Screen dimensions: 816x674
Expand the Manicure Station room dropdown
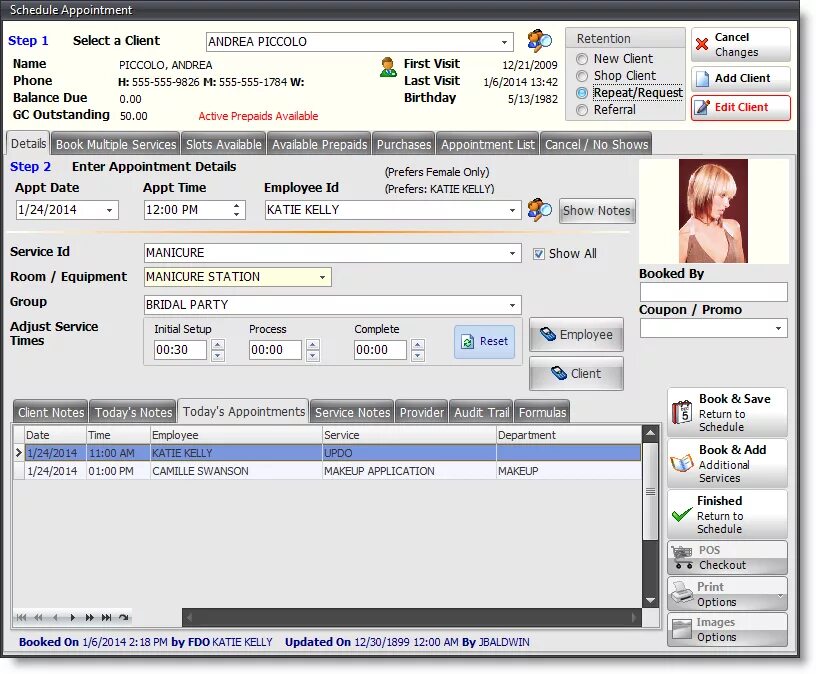coord(322,277)
